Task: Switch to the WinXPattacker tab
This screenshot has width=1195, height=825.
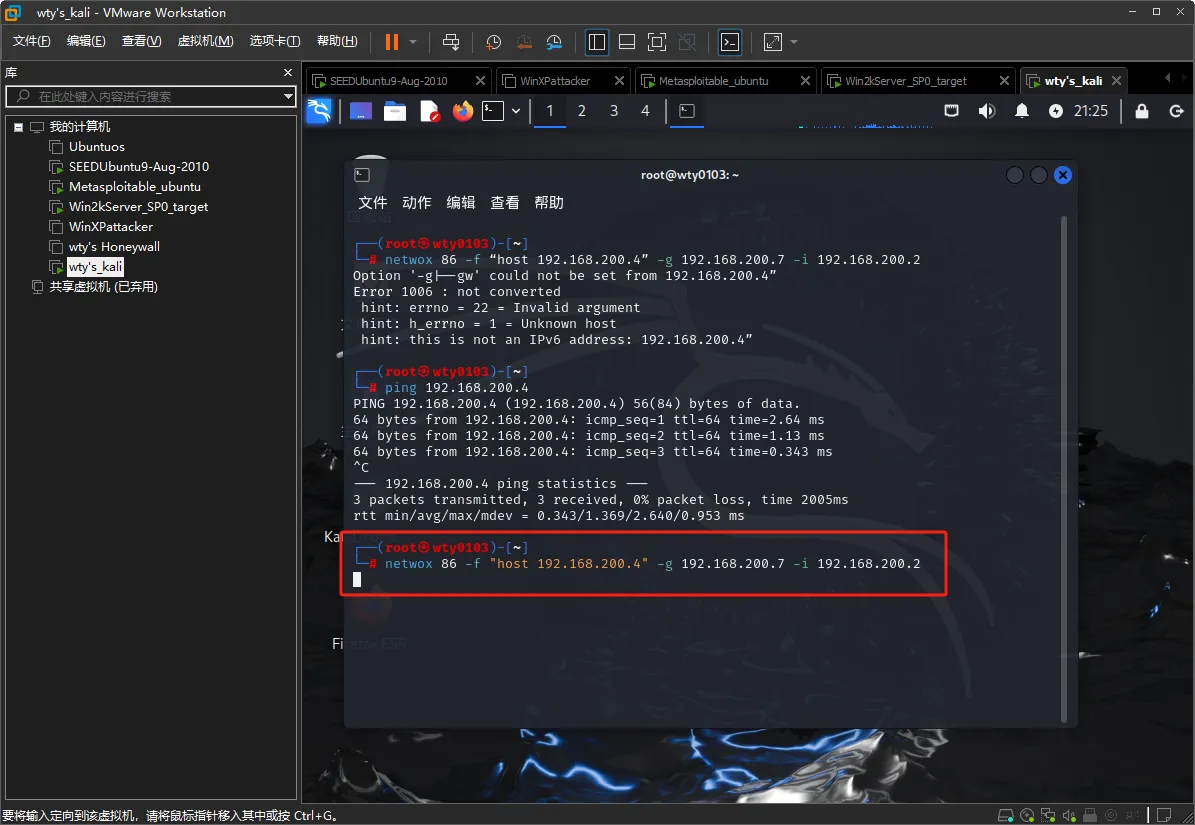Action: pos(555,81)
